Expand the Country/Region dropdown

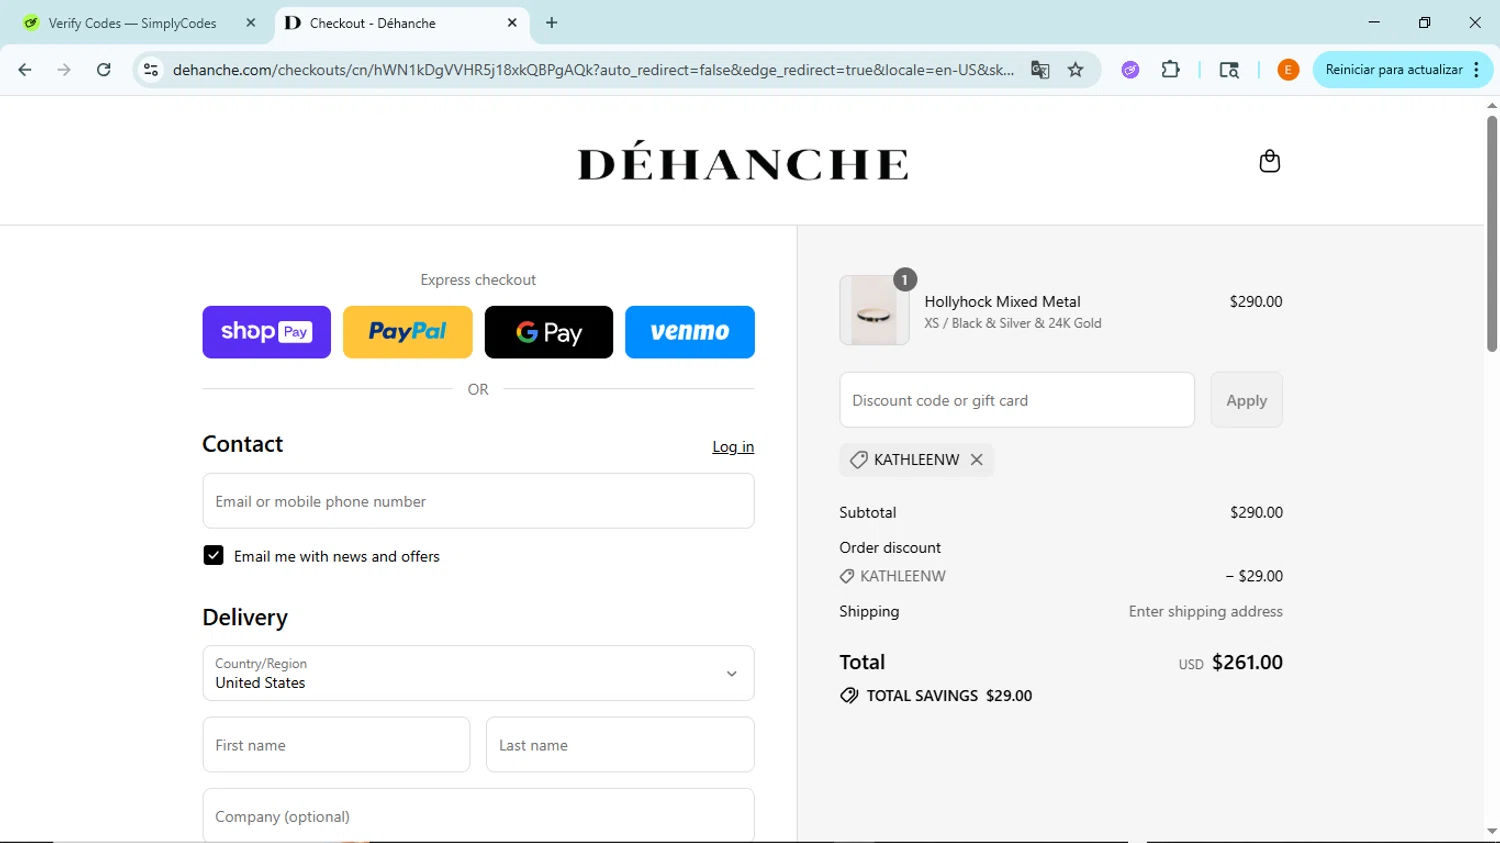[478, 673]
